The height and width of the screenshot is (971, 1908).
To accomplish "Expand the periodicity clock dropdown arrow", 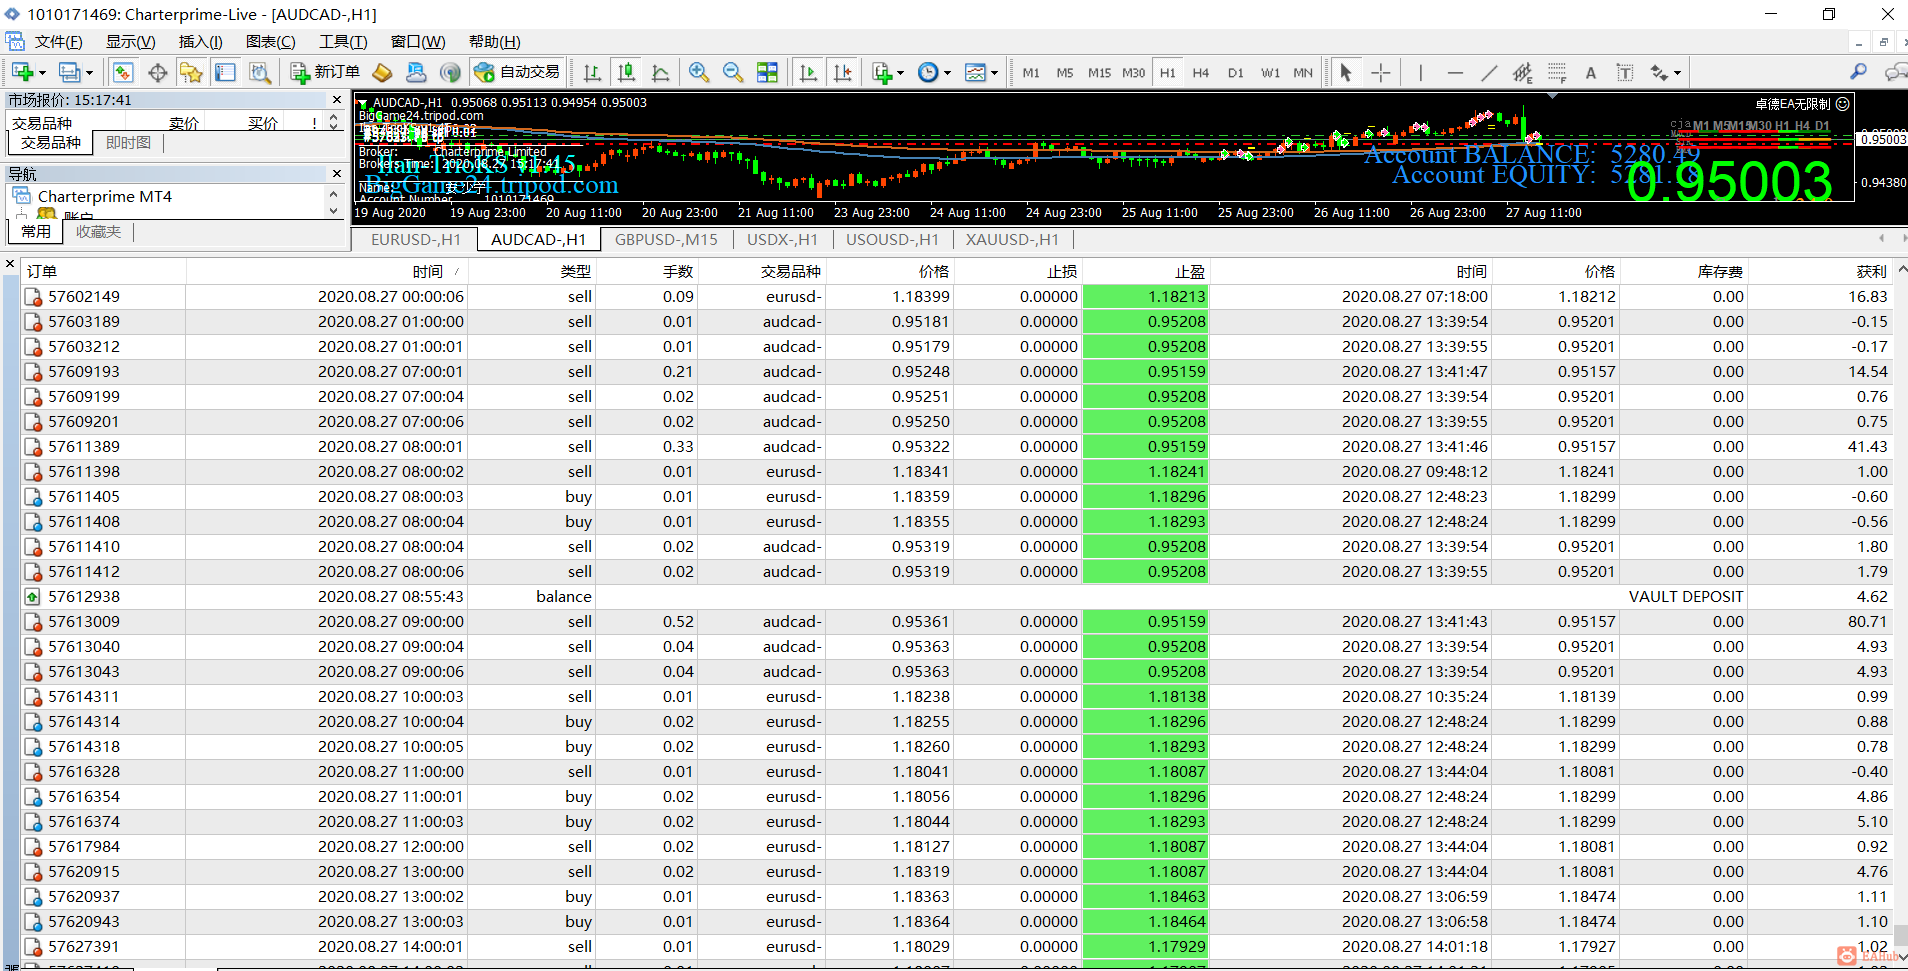I will (x=947, y=72).
